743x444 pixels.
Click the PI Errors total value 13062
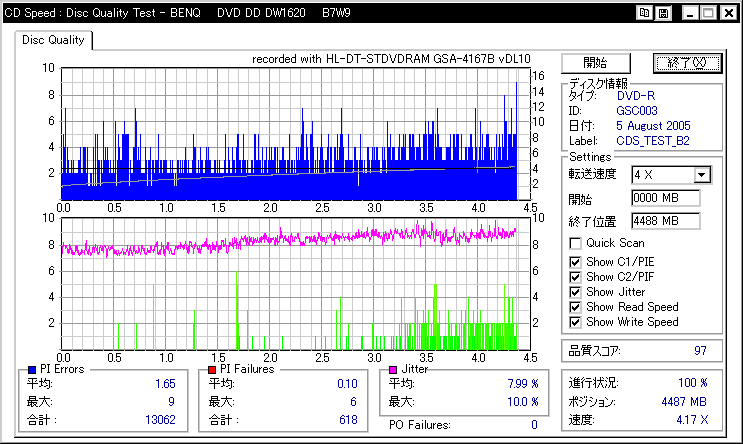point(160,420)
